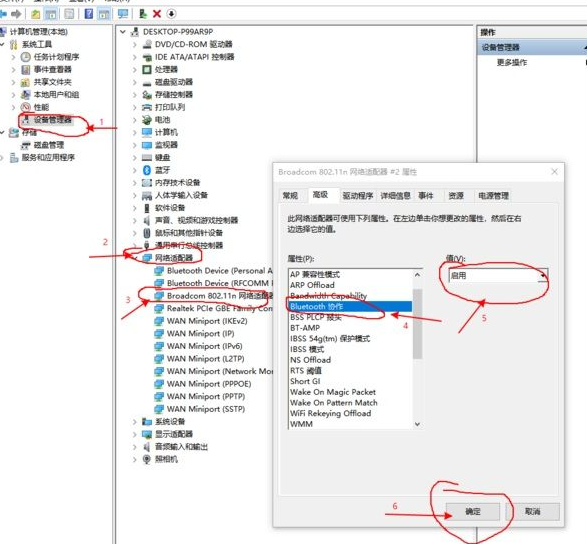This screenshot has width=587, height=544.
Task: Click the 显示适配器 icon
Action: [x=147, y=434]
